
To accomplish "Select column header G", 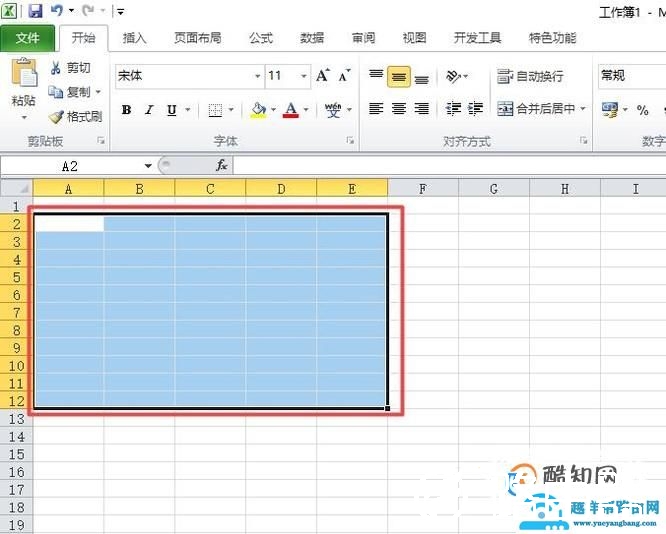I will coord(494,188).
